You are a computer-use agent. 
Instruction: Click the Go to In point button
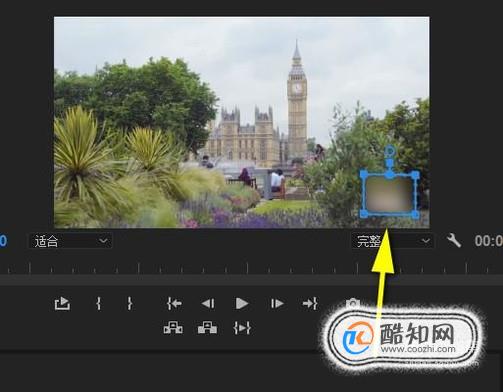tap(174, 304)
